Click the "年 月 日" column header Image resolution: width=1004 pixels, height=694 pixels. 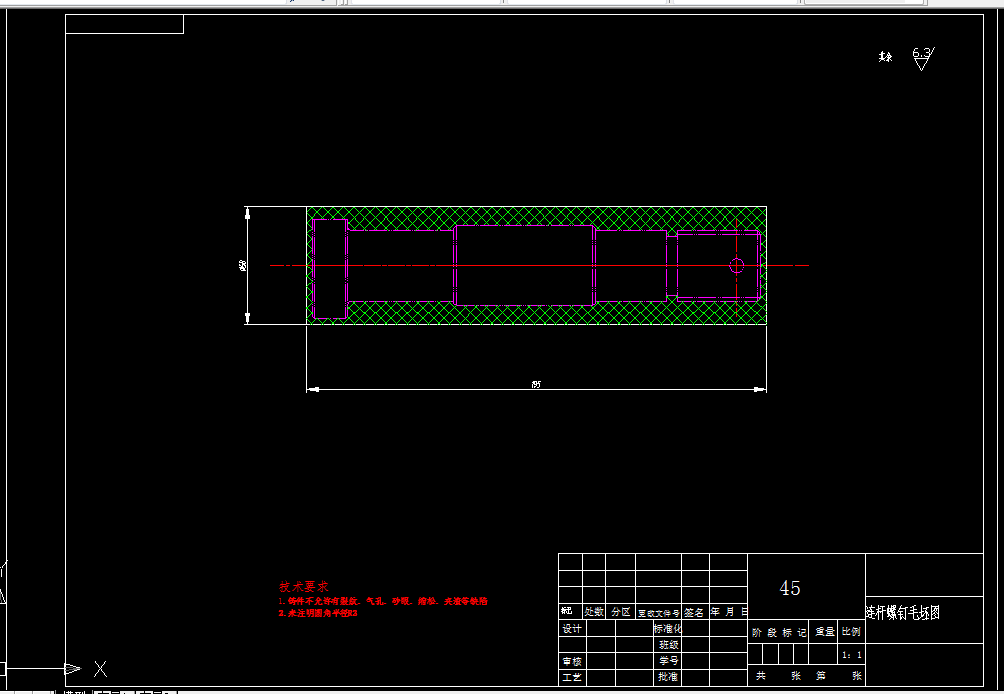tap(729, 611)
